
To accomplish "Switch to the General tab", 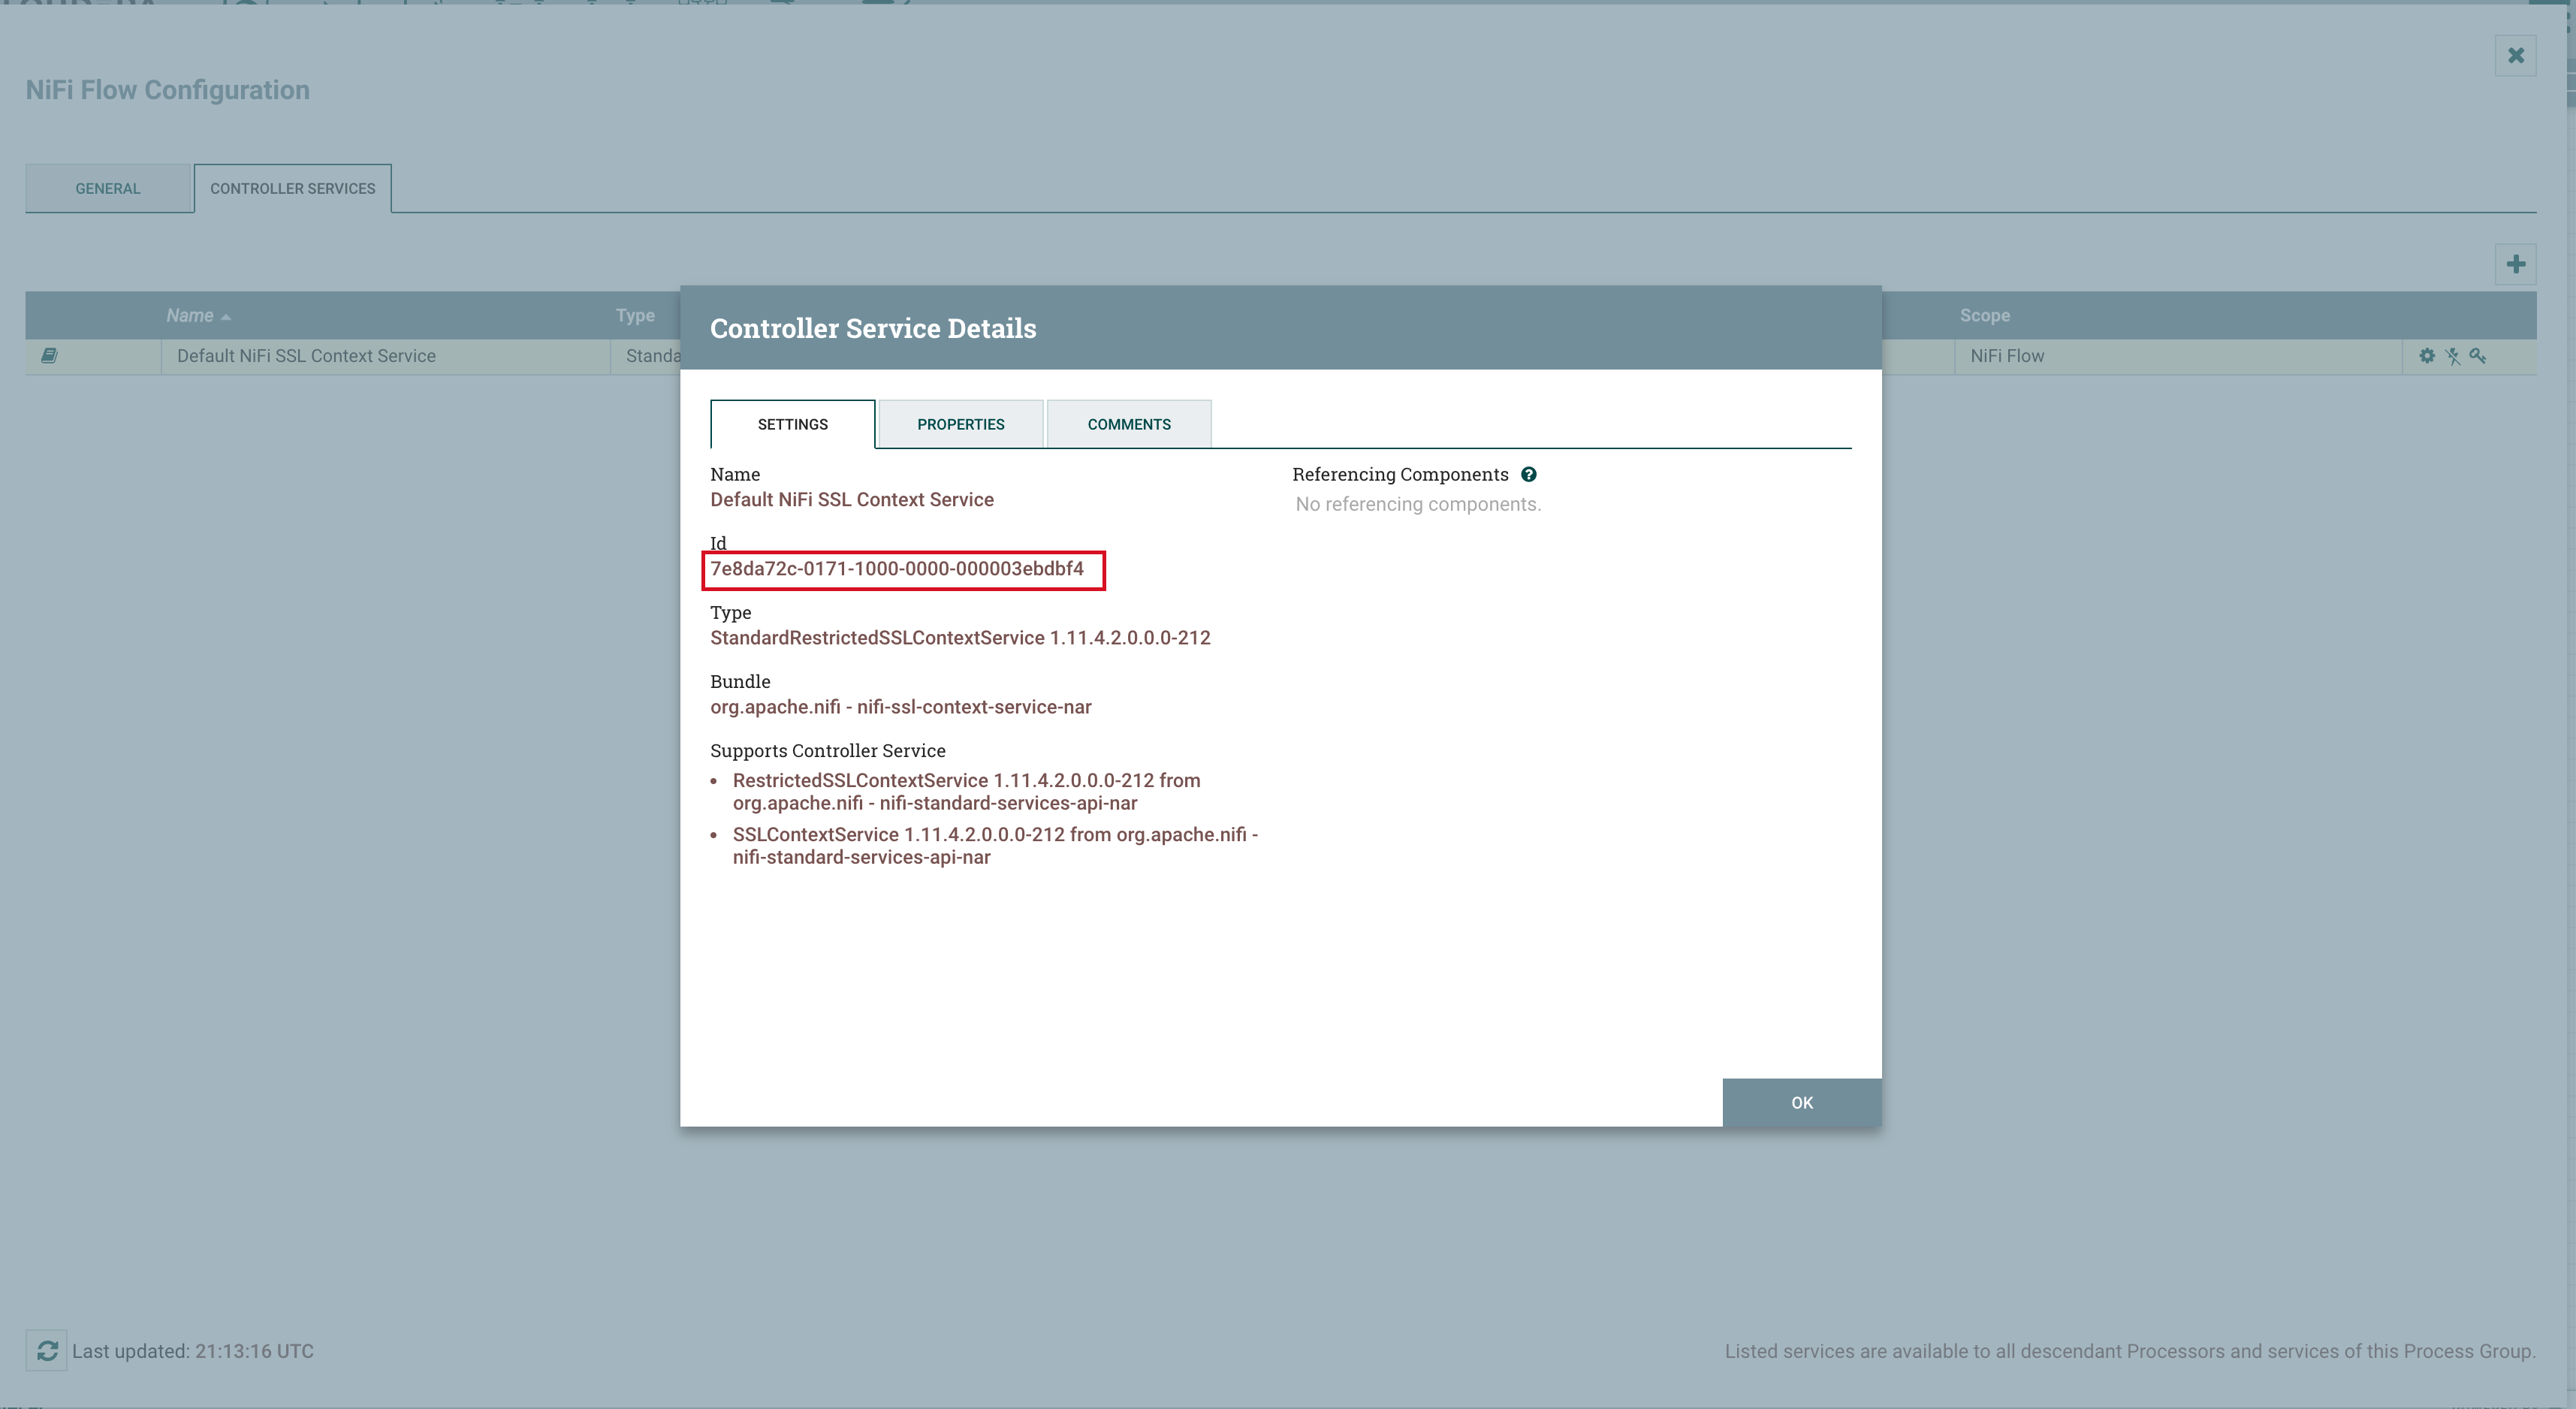I will coord(108,189).
